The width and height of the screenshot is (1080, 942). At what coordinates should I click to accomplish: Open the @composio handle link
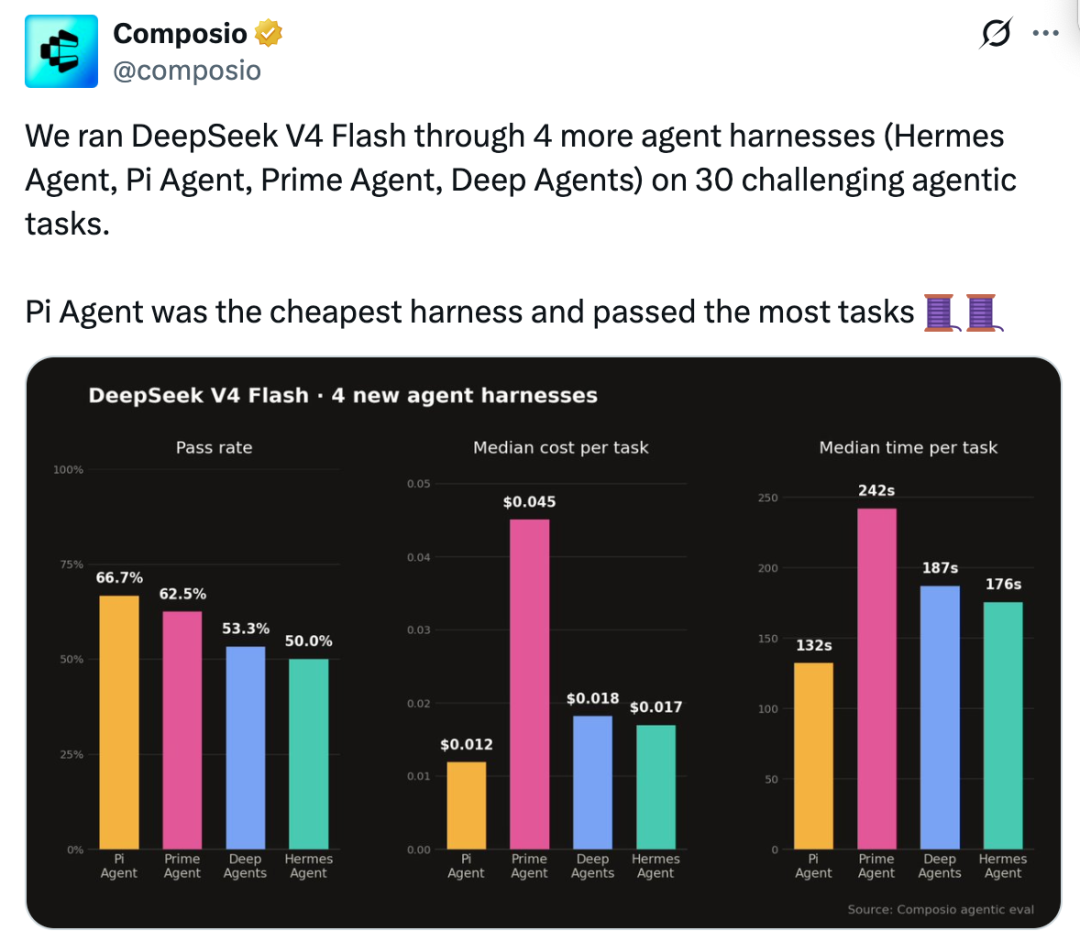[187, 70]
